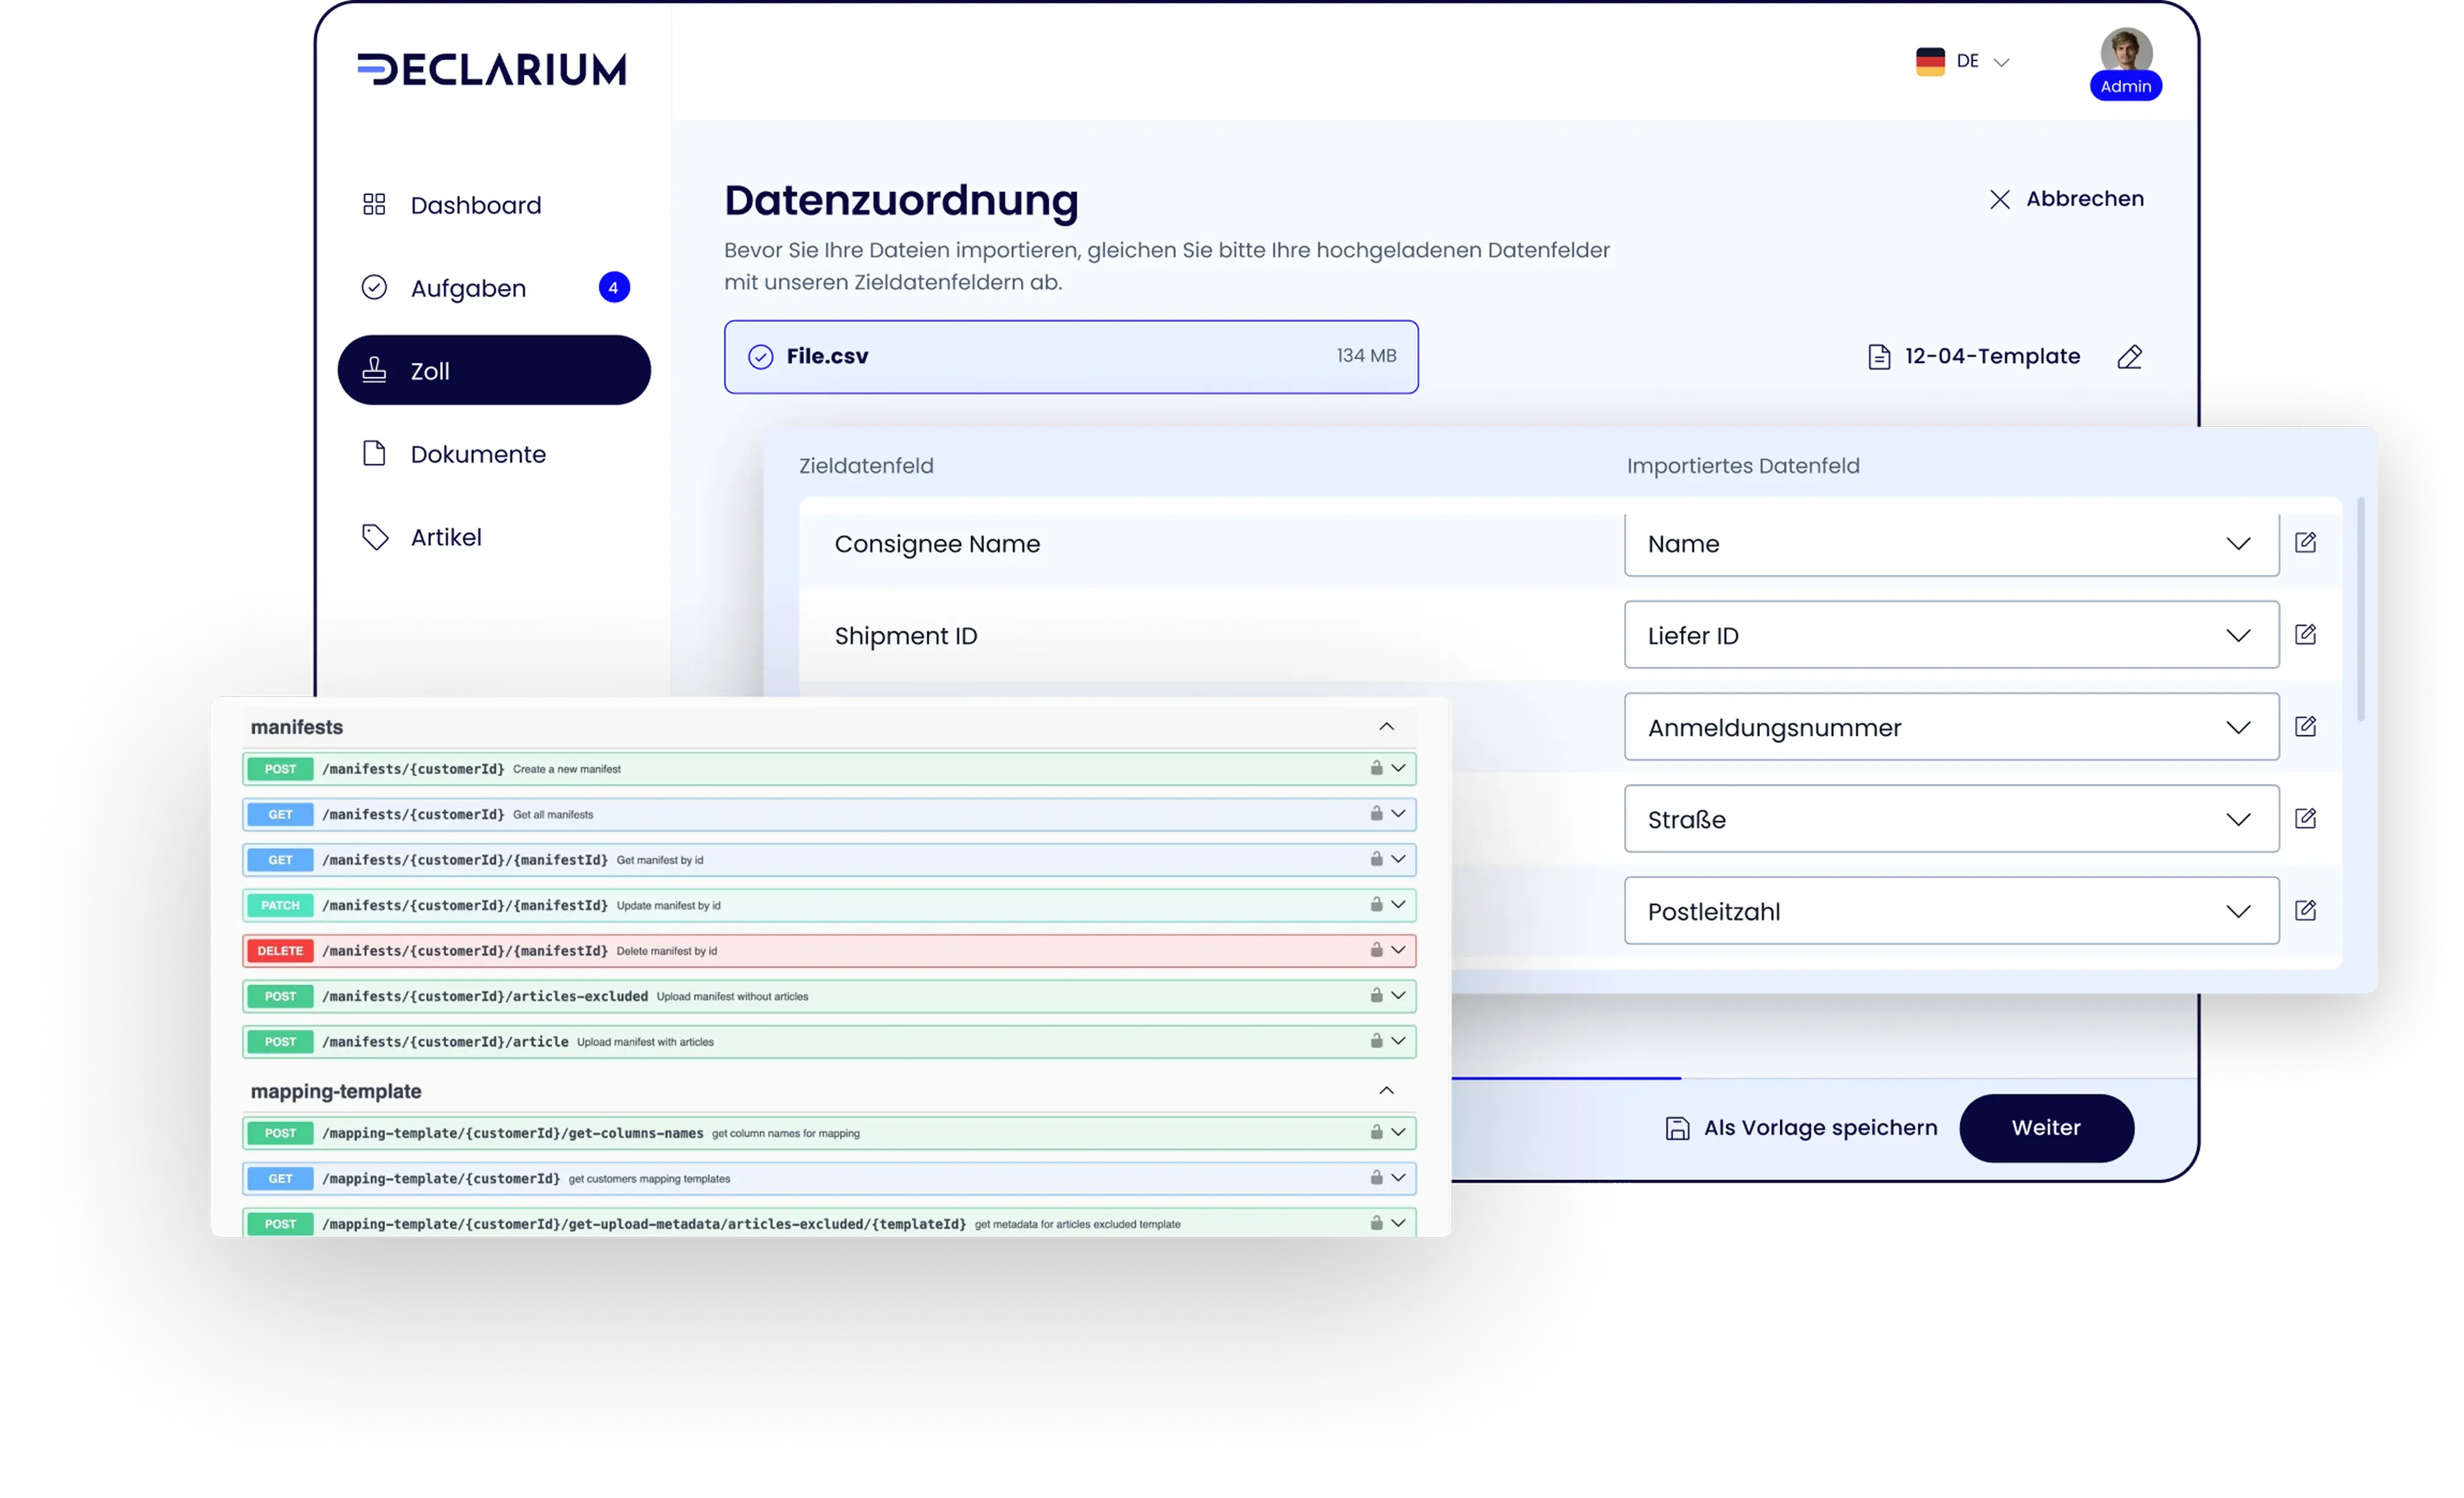This screenshot has width=2464, height=1498.
Task: Click the edit icon beside Liefer ID
Action: pos(2305,635)
